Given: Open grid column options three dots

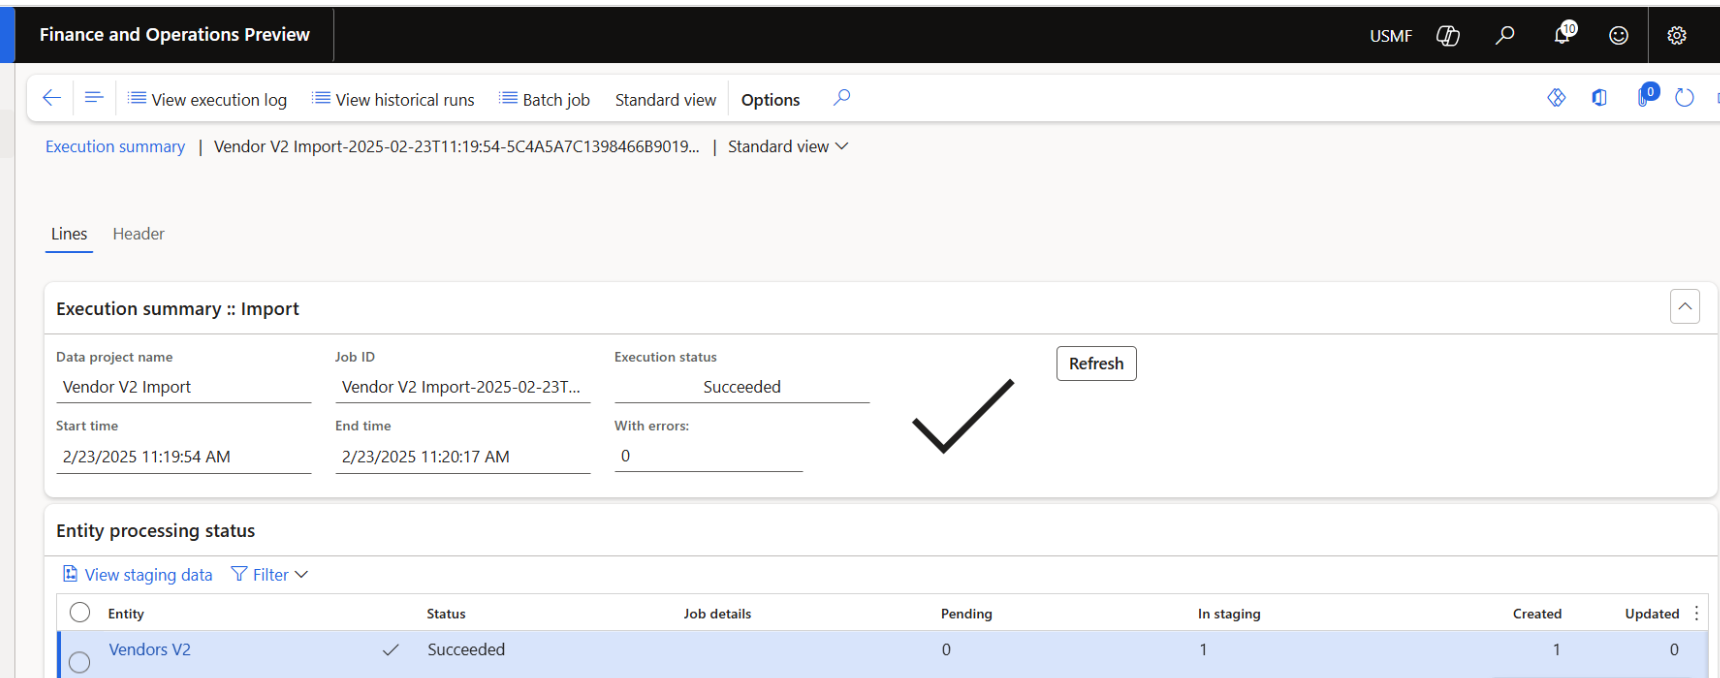Looking at the screenshot, I should tap(1697, 613).
